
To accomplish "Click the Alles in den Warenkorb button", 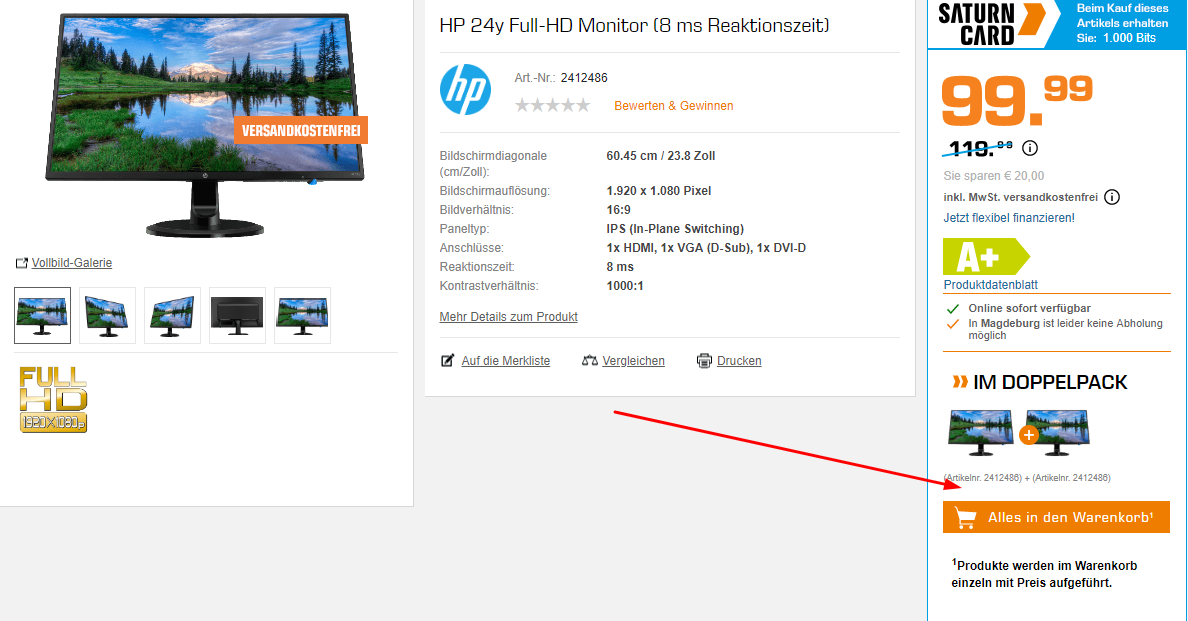I will 1056,516.
